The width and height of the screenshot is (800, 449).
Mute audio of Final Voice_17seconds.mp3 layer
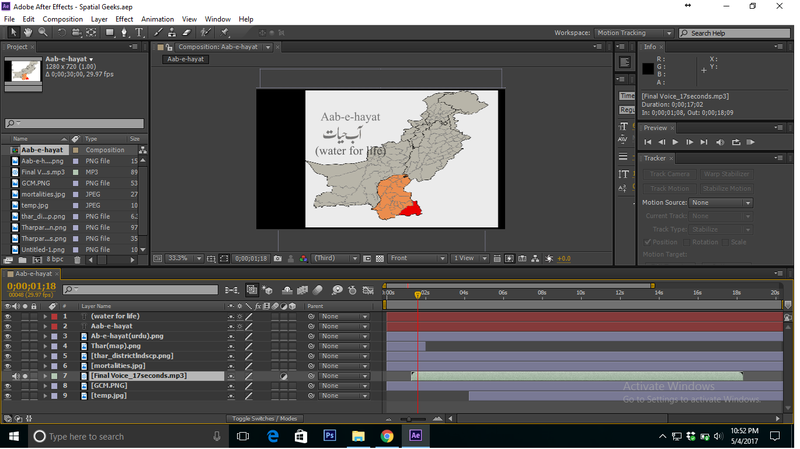click(15, 376)
